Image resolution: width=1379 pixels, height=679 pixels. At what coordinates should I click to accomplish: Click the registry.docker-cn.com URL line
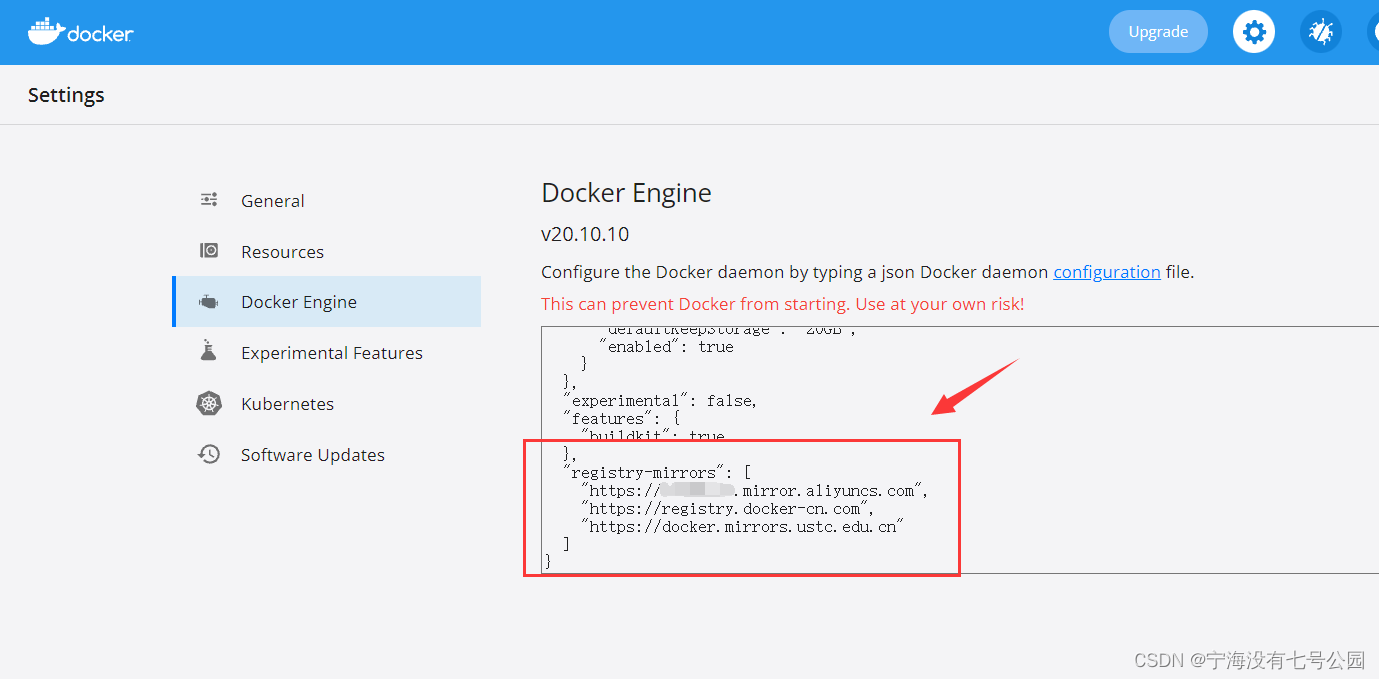727,508
